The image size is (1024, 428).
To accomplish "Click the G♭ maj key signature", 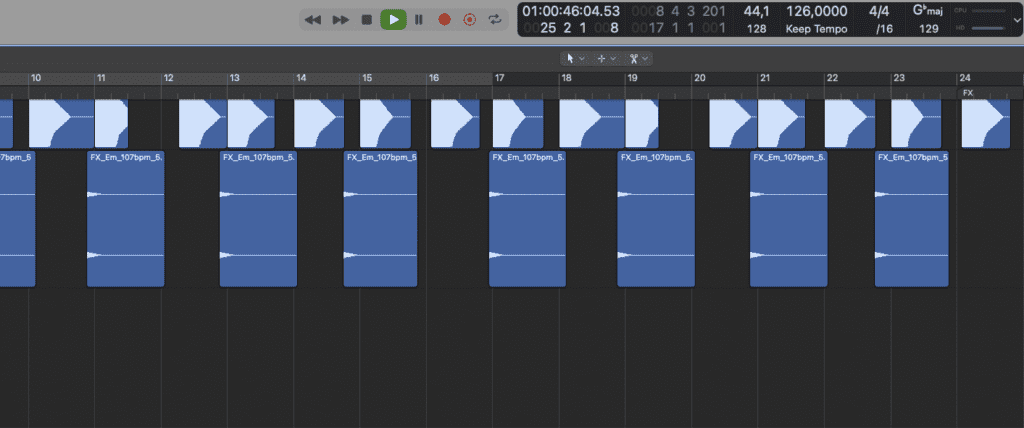I will pyautogui.click(x=928, y=10).
